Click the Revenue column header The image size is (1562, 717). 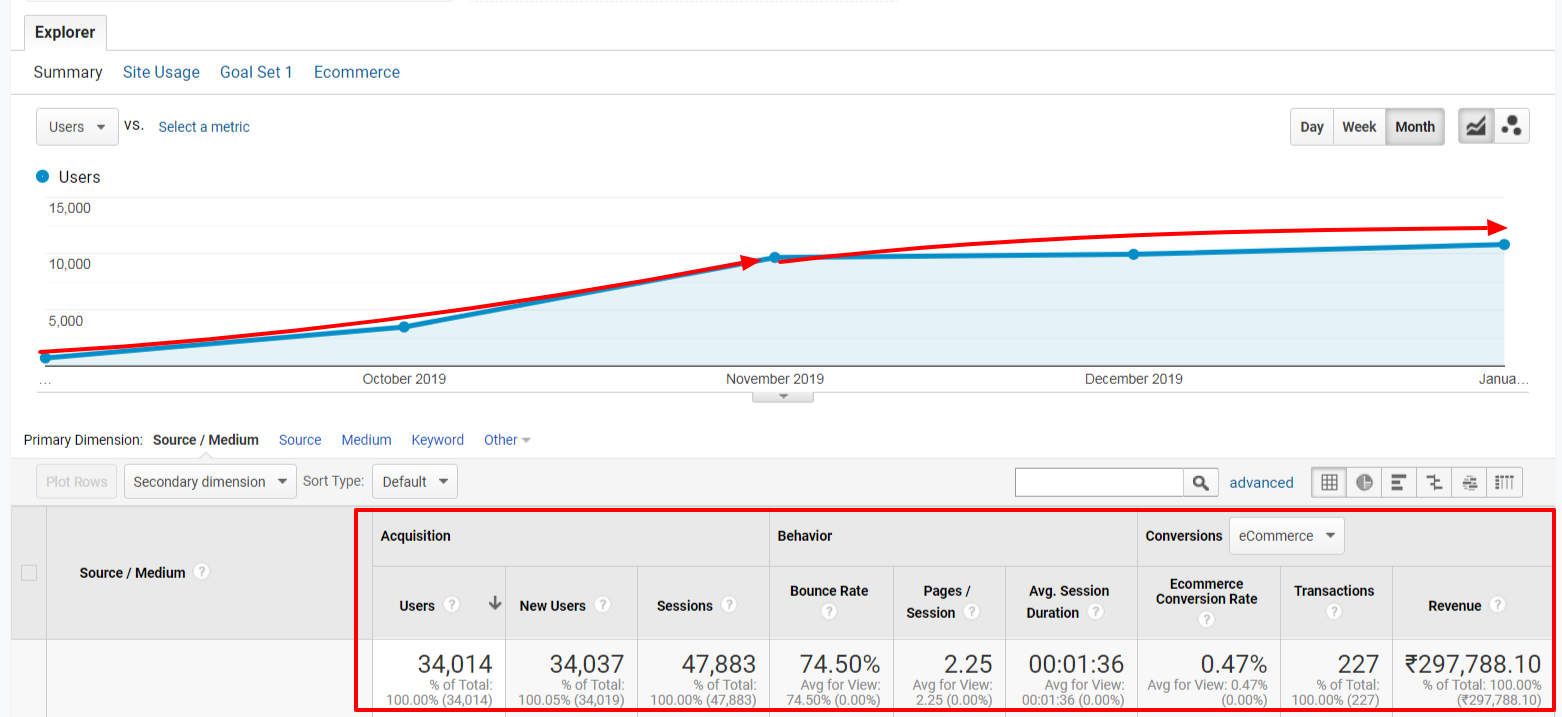[x=1455, y=606]
